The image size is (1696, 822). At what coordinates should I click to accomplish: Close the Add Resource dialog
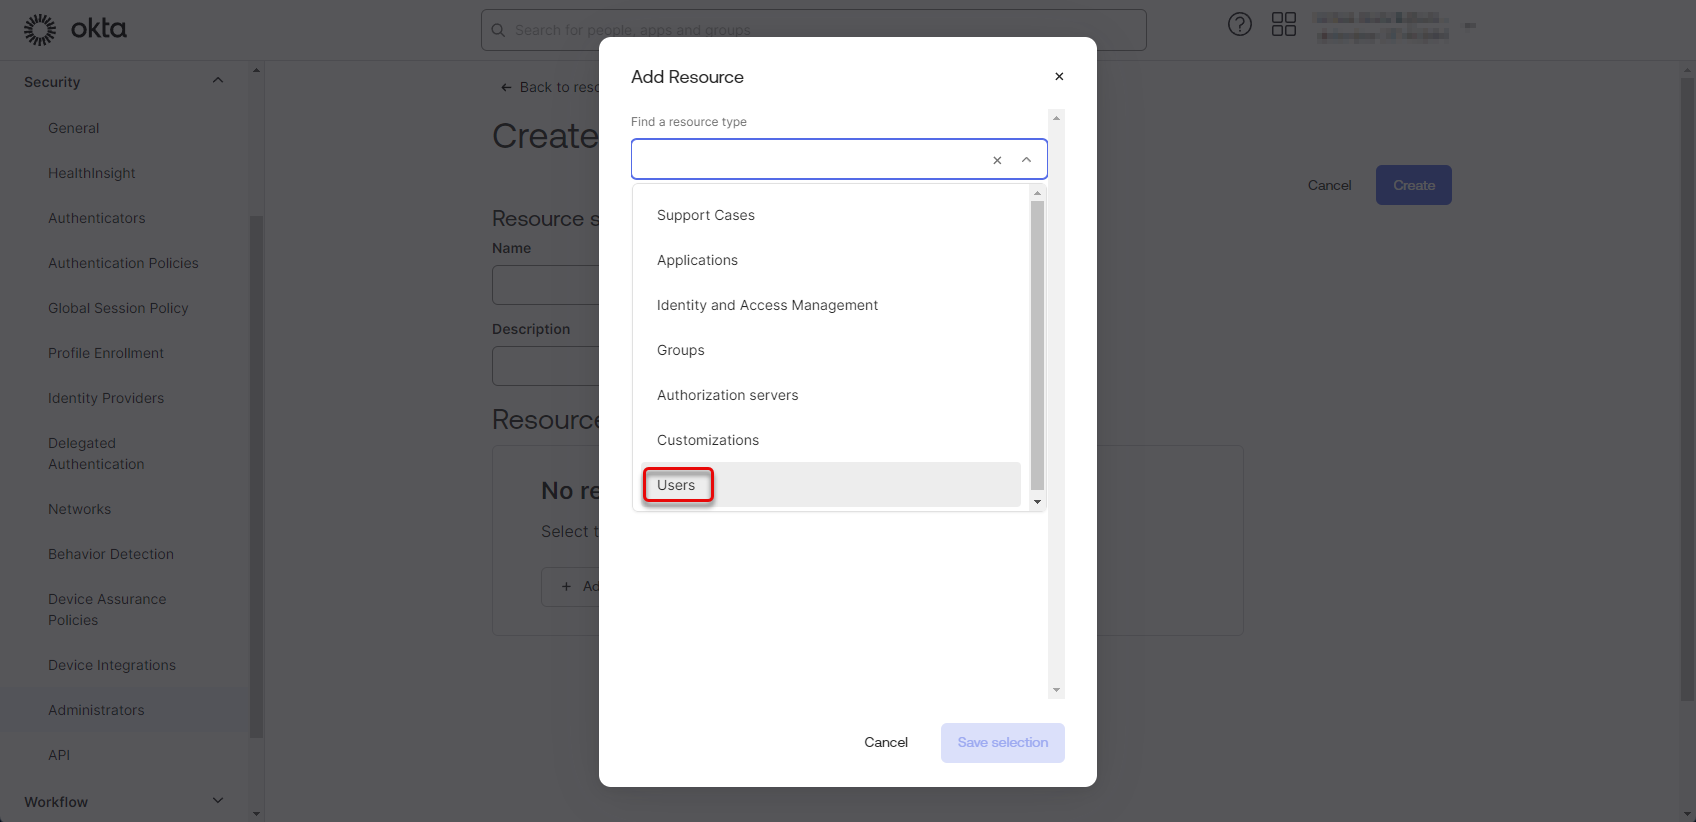pos(1059,77)
